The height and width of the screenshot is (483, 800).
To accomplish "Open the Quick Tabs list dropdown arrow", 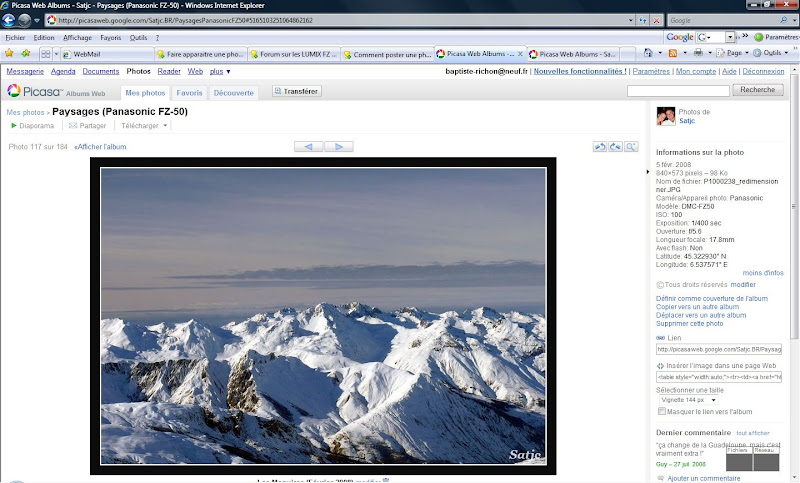I will (56, 54).
